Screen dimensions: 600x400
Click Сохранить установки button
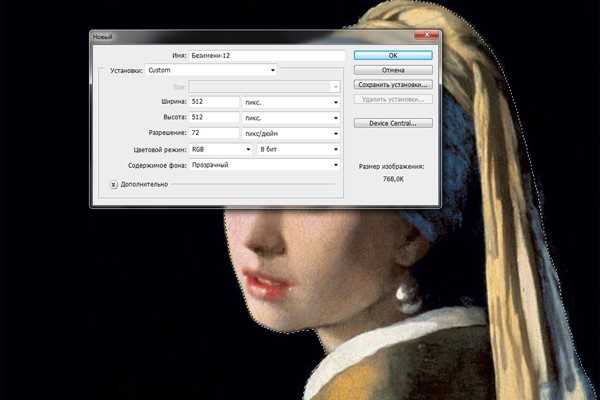393,85
